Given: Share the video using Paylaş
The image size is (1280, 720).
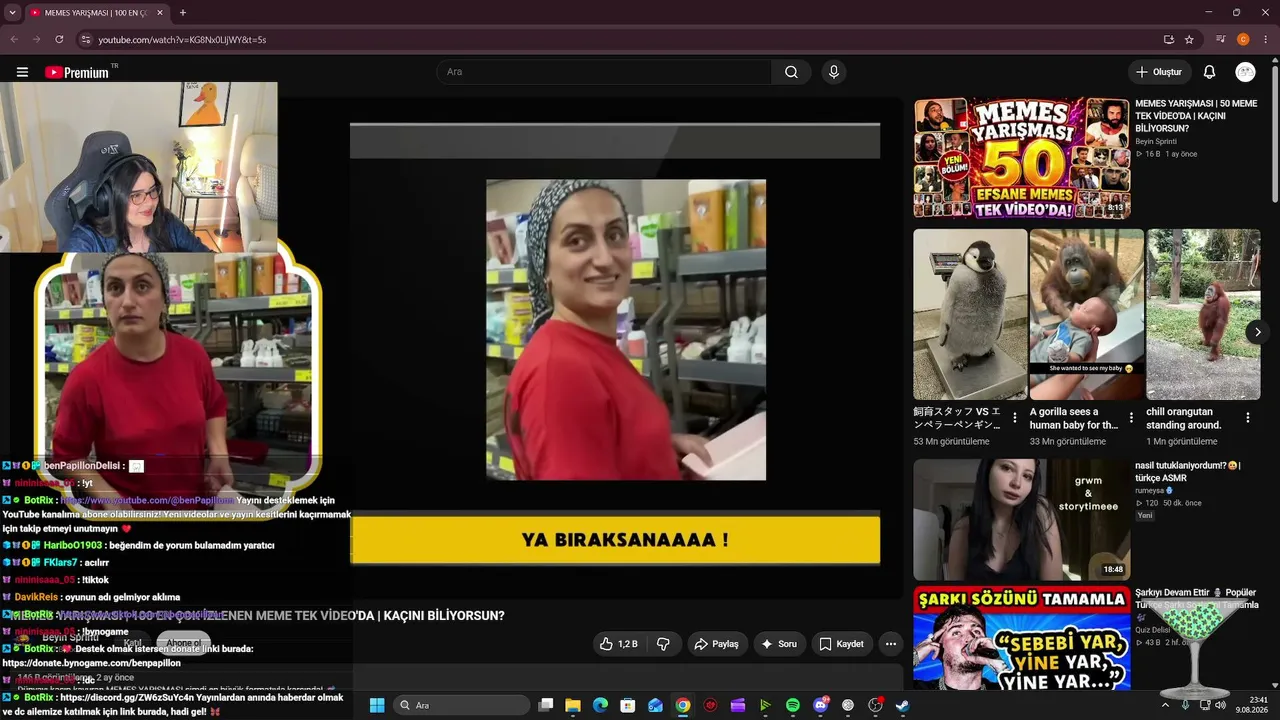Looking at the screenshot, I should [x=717, y=644].
